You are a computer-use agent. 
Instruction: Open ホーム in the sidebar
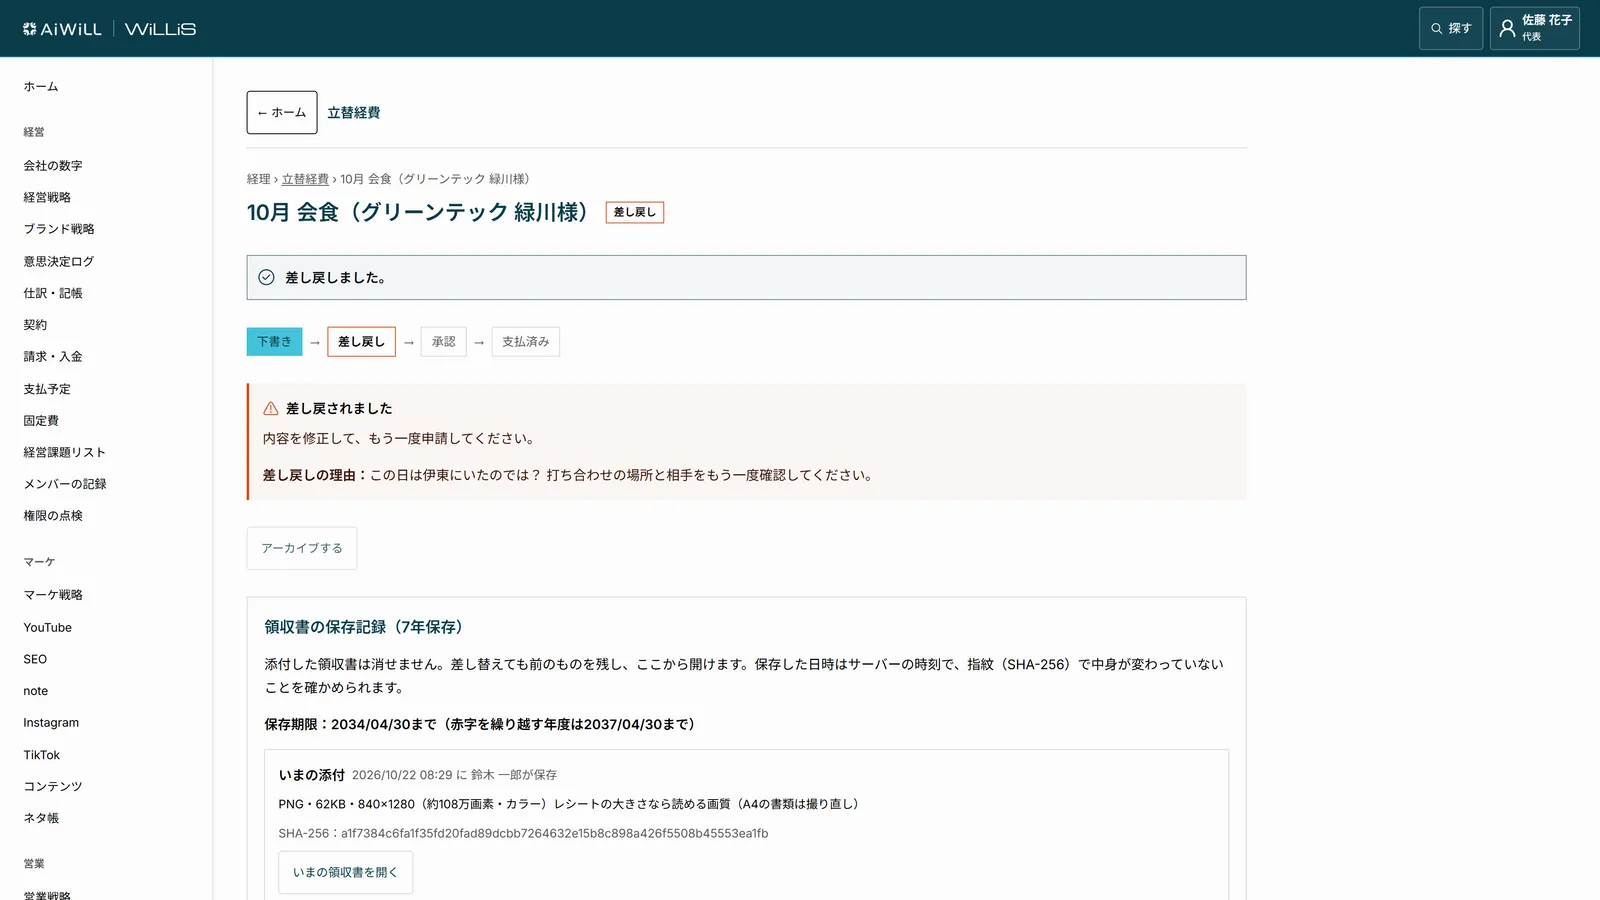click(41, 87)
